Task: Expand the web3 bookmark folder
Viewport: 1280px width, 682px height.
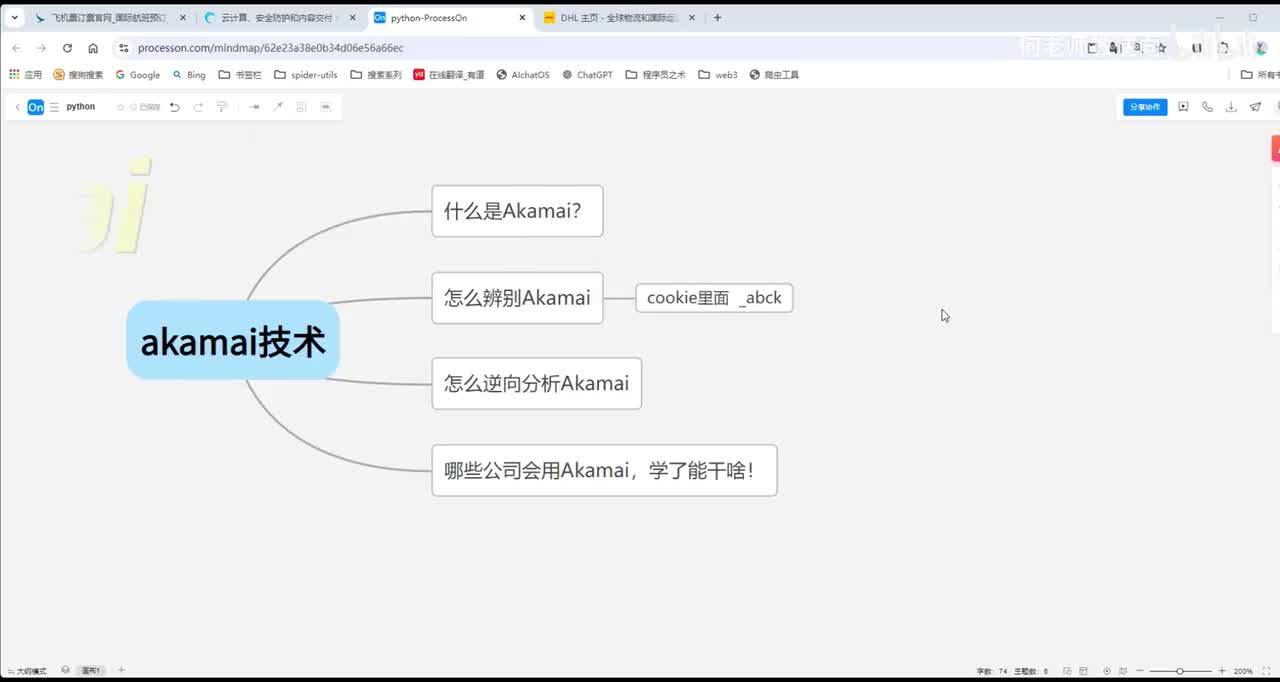Action: point(718,75)
